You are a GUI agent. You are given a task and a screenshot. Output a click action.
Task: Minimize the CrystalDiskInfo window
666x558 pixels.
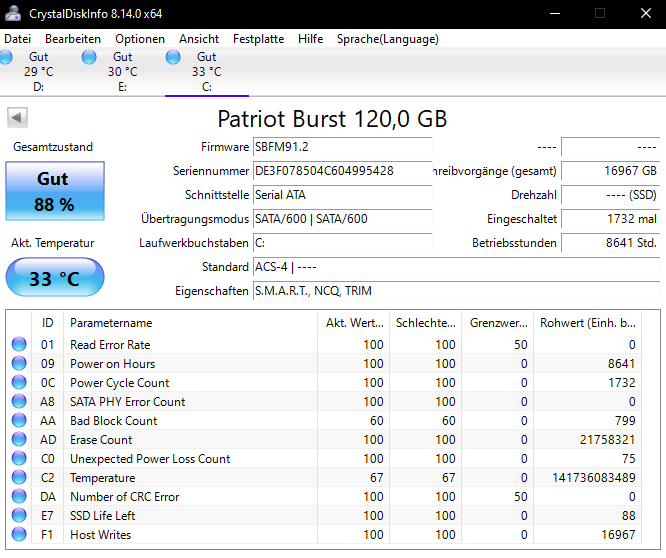(x=555, y=14)
